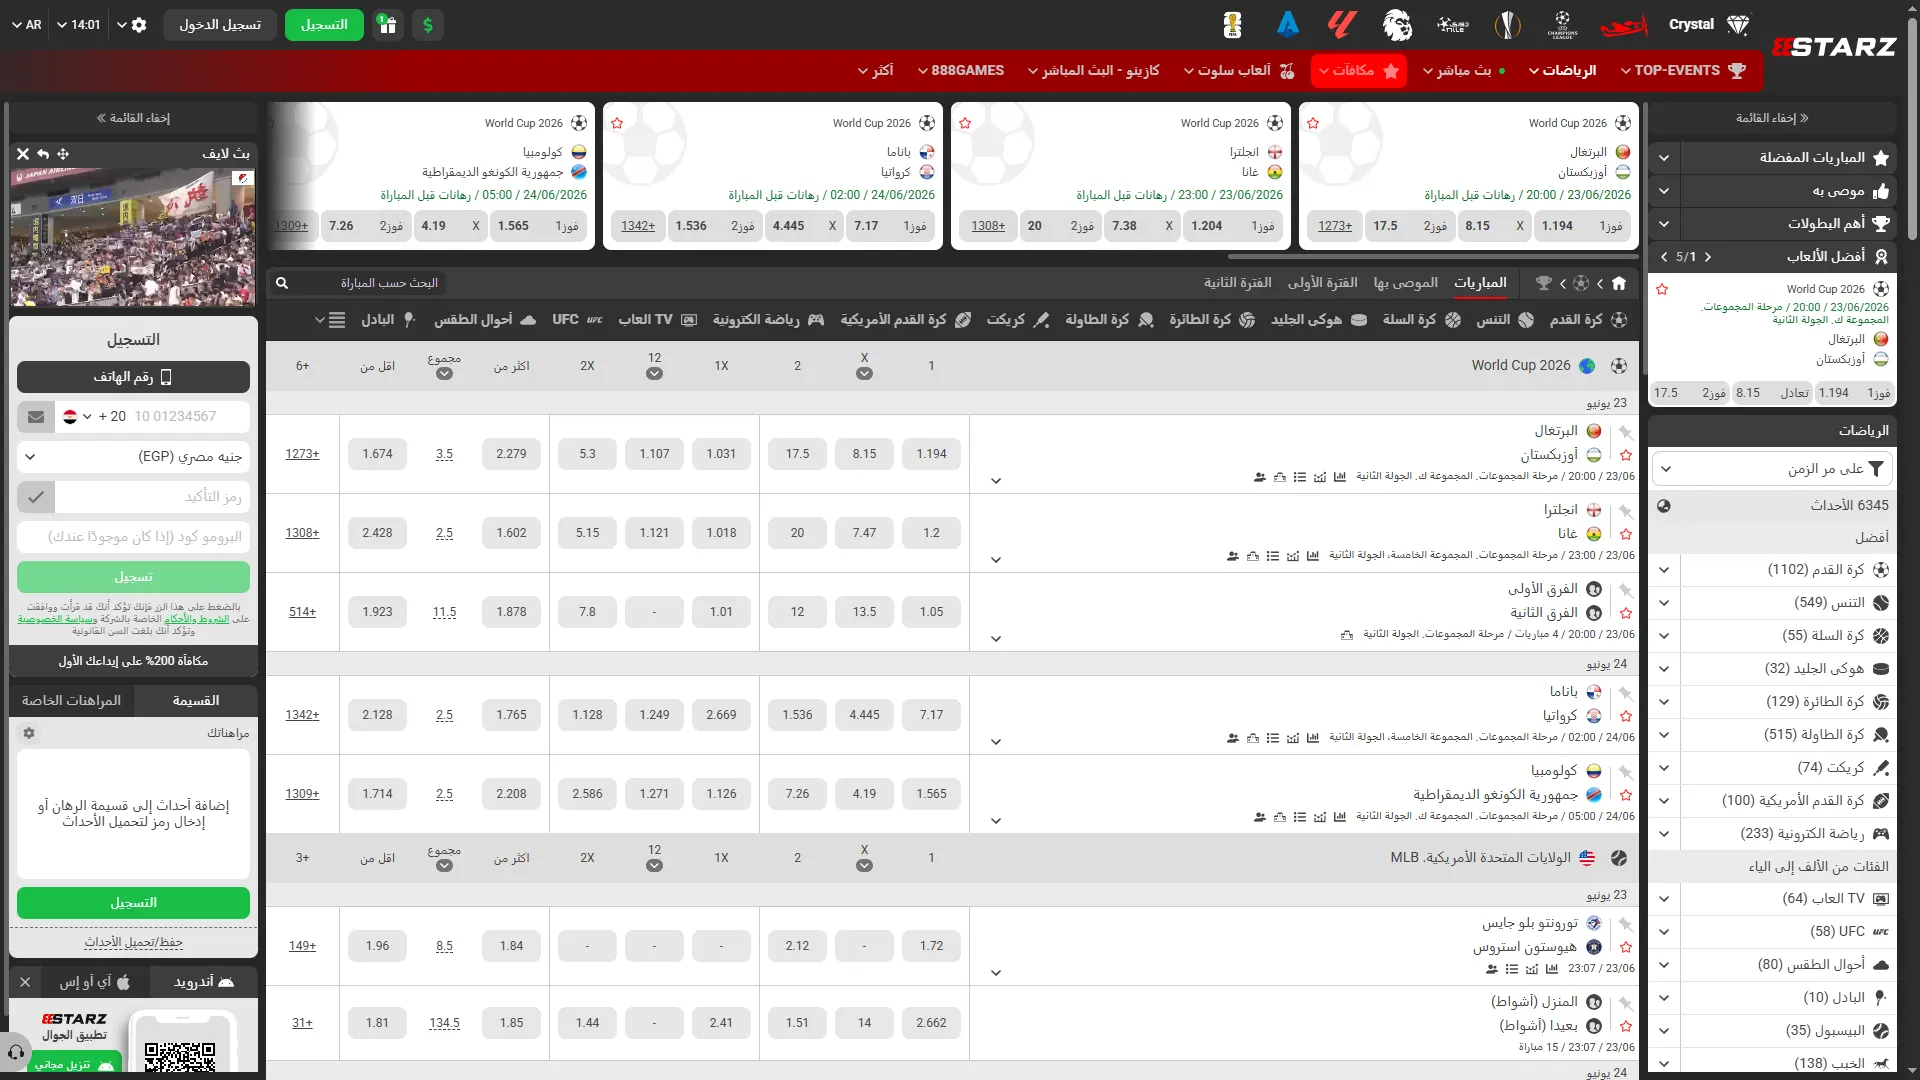Click the green dollar deposit icon
The height and width of the screenshot is (1080, 1920).
[428, 25]
